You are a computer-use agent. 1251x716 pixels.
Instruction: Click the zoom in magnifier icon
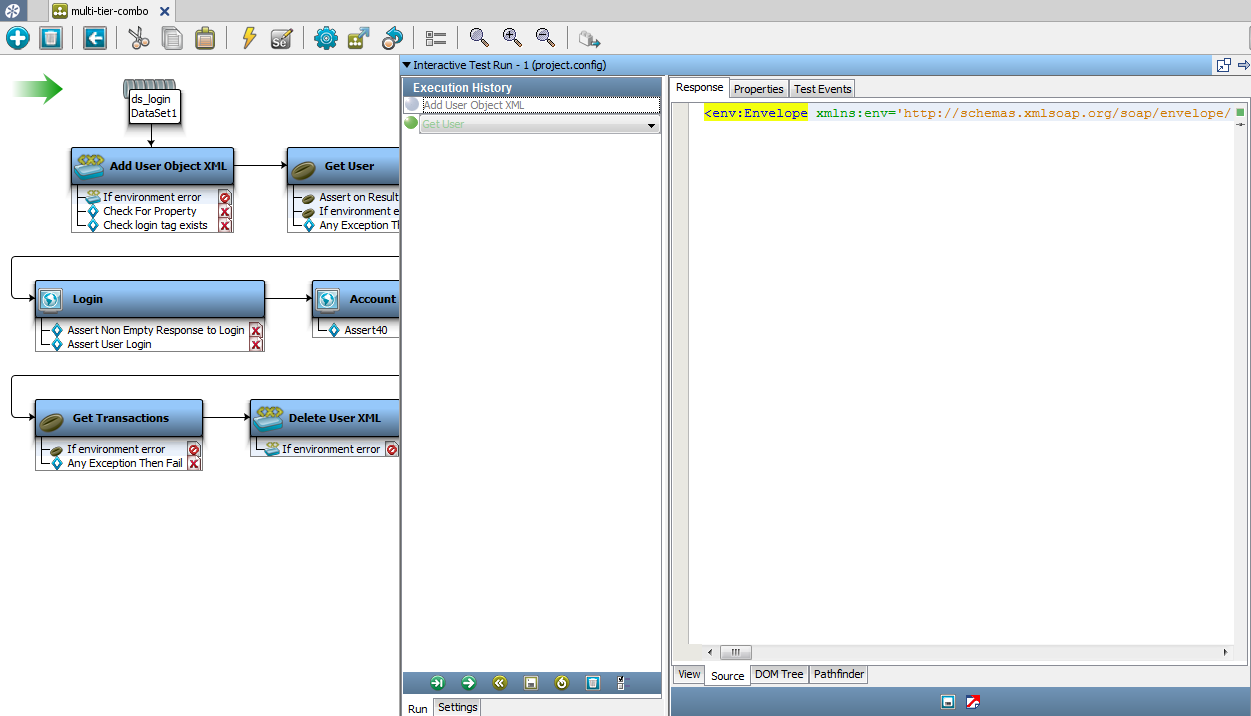point(512,38)
